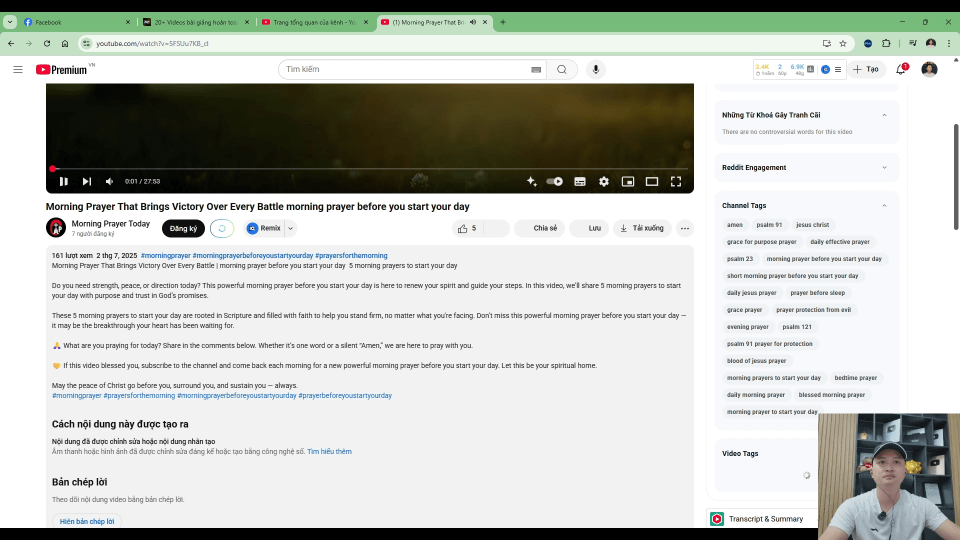Expand the Reddit Engagement section
This screenshot has height=540, width=960.
point(884,167)
